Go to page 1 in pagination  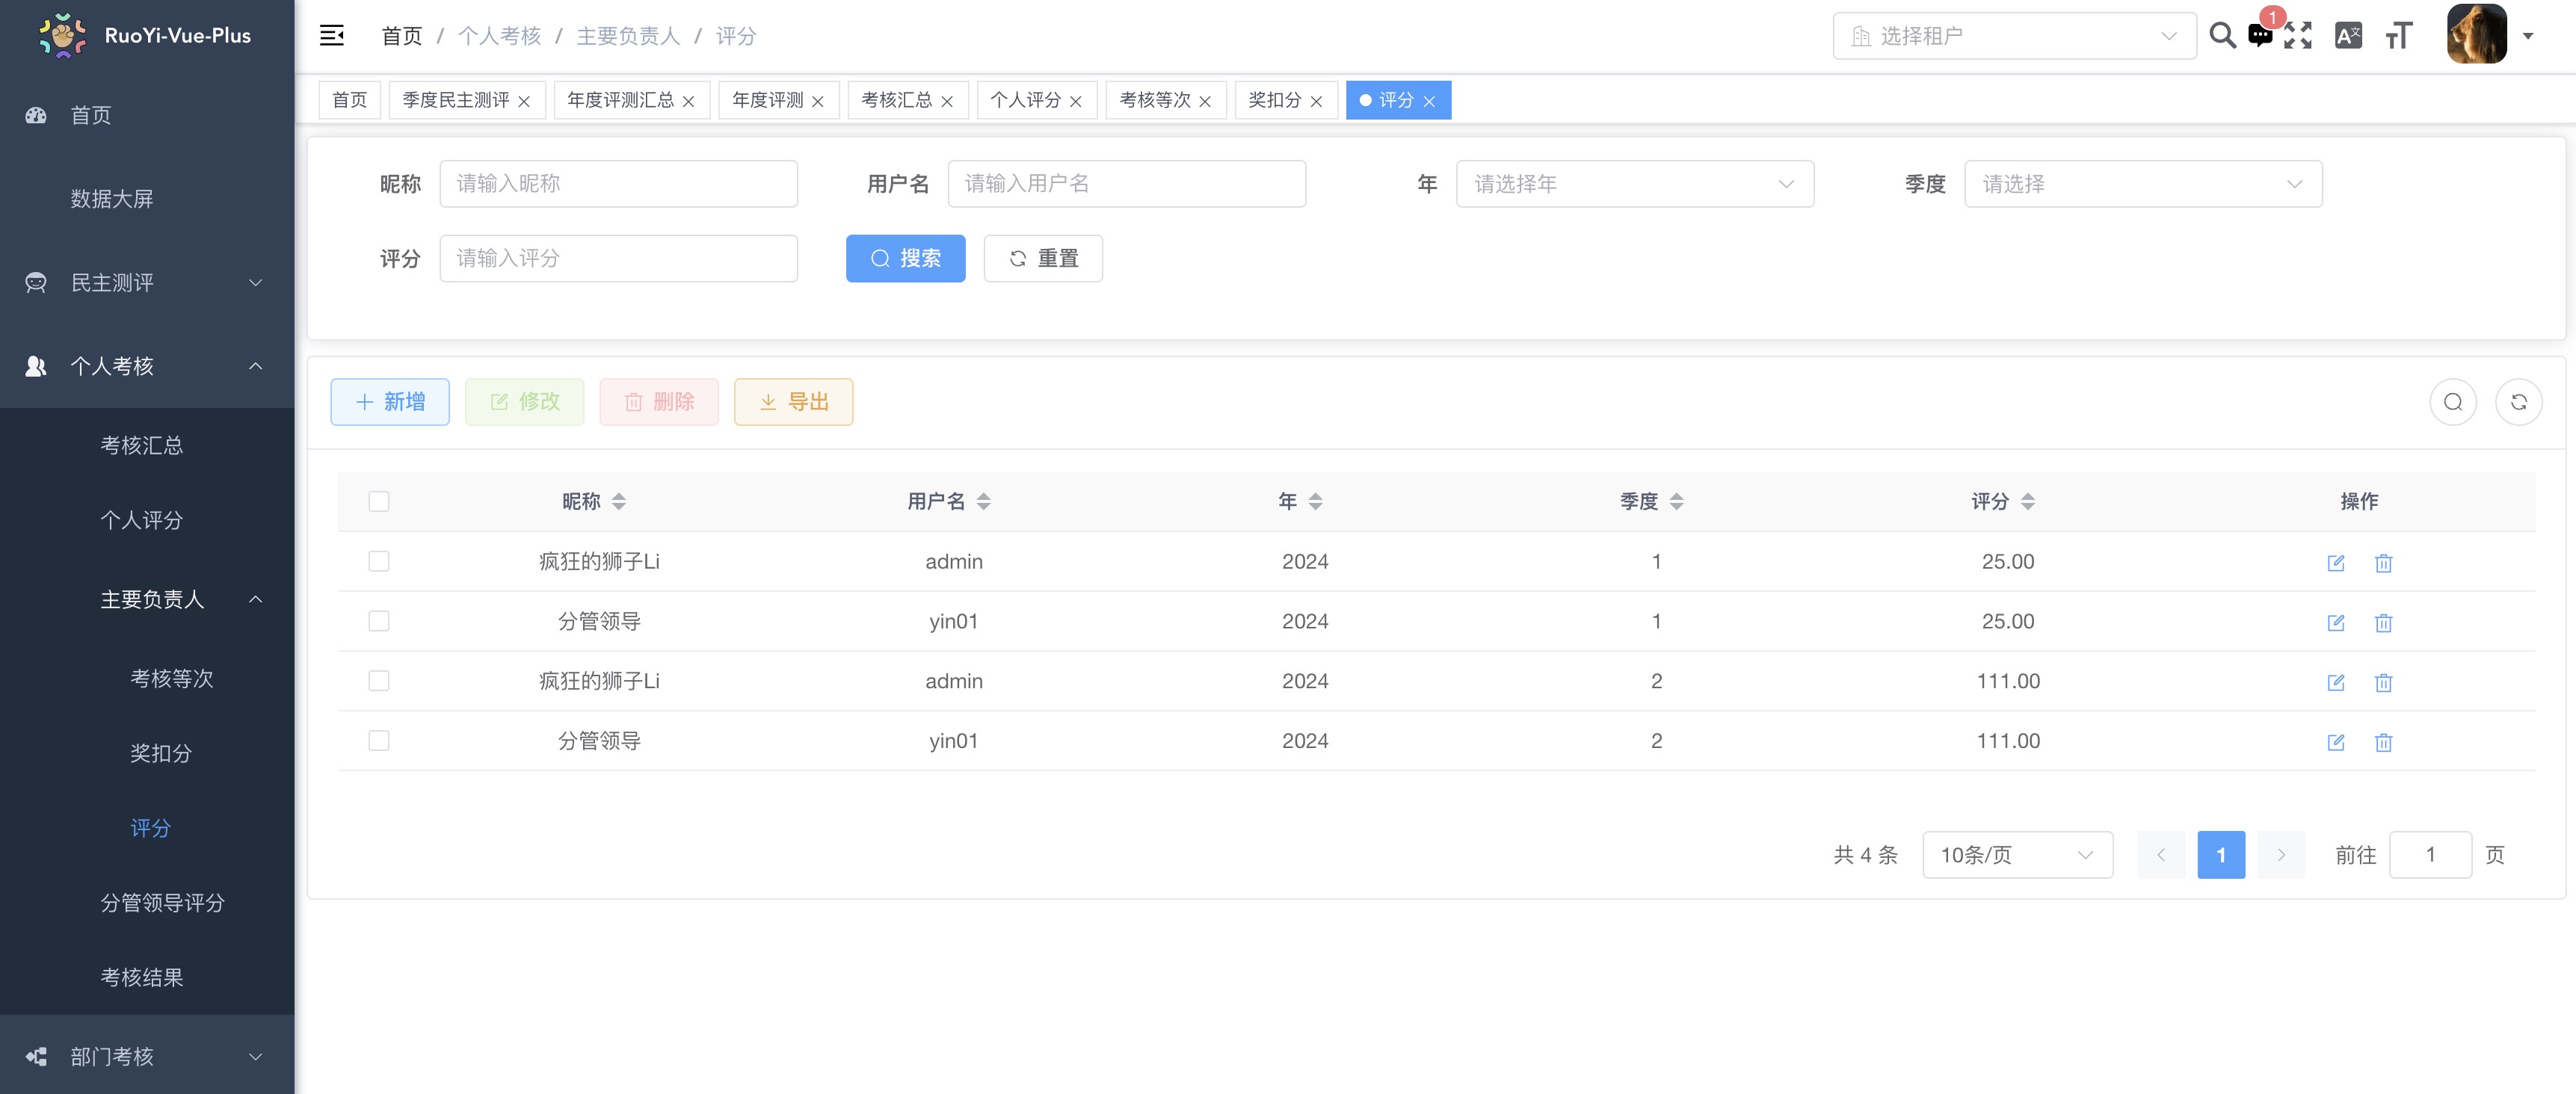coord(2221,855)
